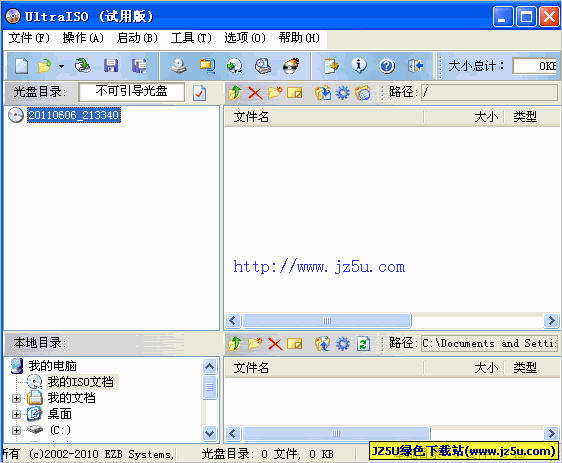This screenshot has height=463, width=562.
Task: Open the 启动(B) menu
Action: pos(137,38)
